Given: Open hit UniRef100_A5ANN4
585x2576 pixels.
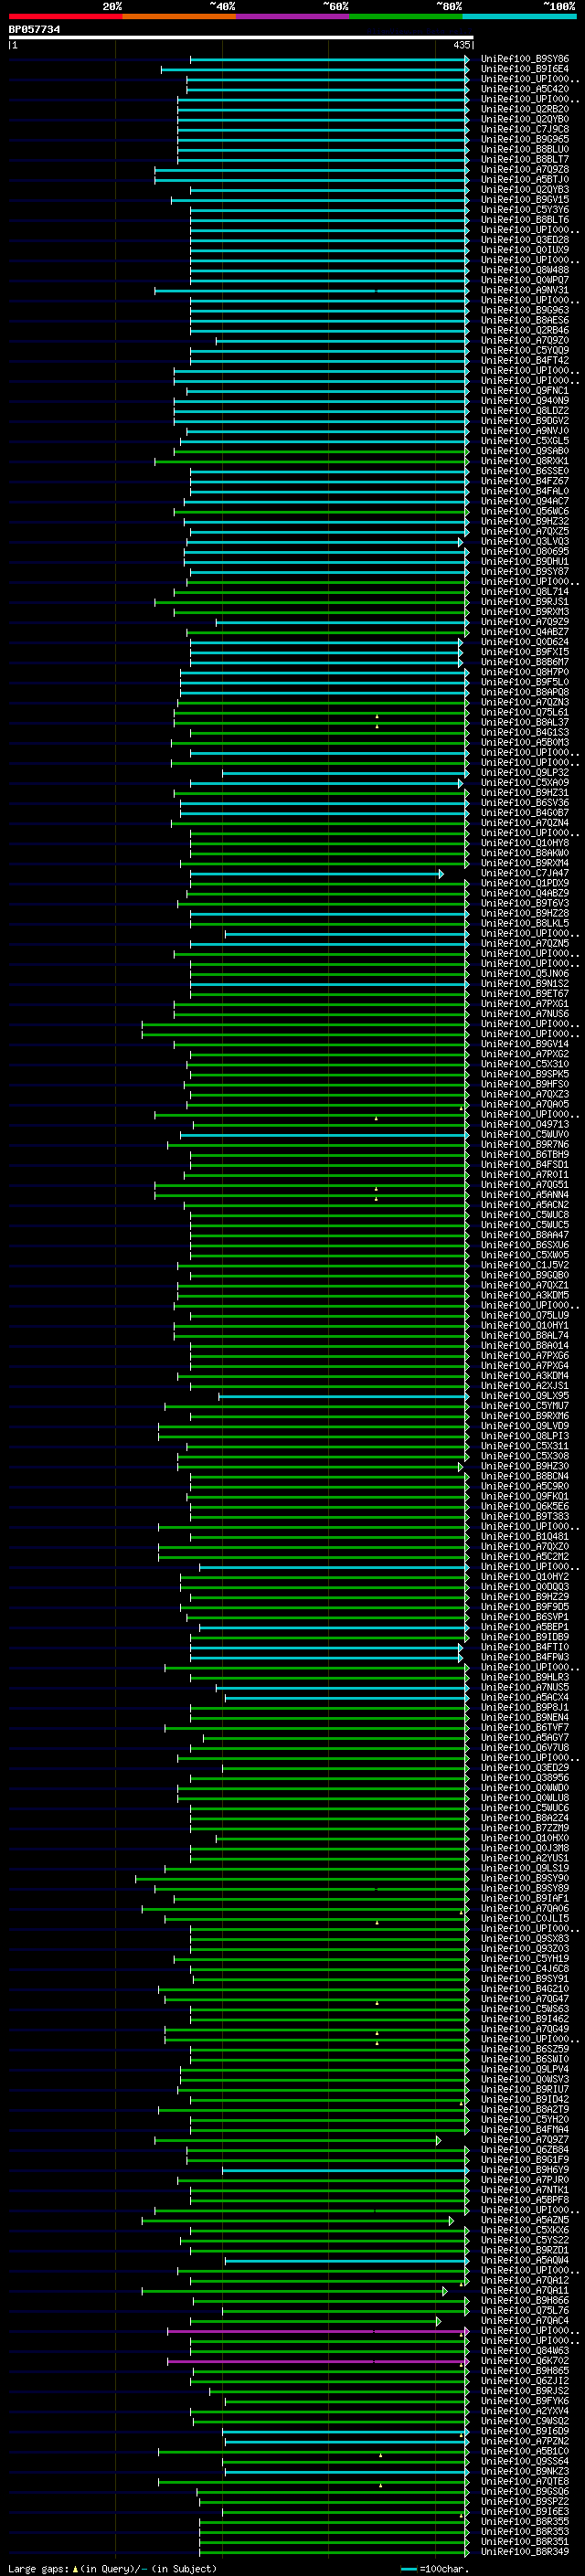Looking at the screenshot, I should 524,1194.
